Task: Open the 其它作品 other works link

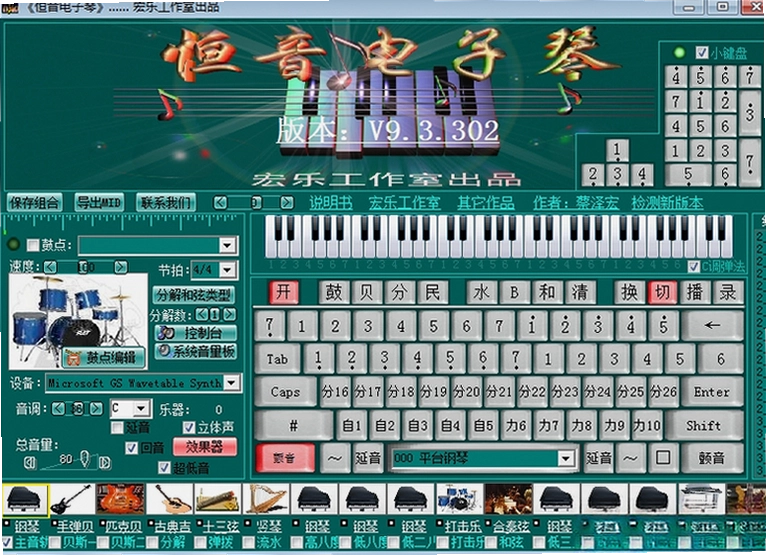Action: tap(486, 202)
